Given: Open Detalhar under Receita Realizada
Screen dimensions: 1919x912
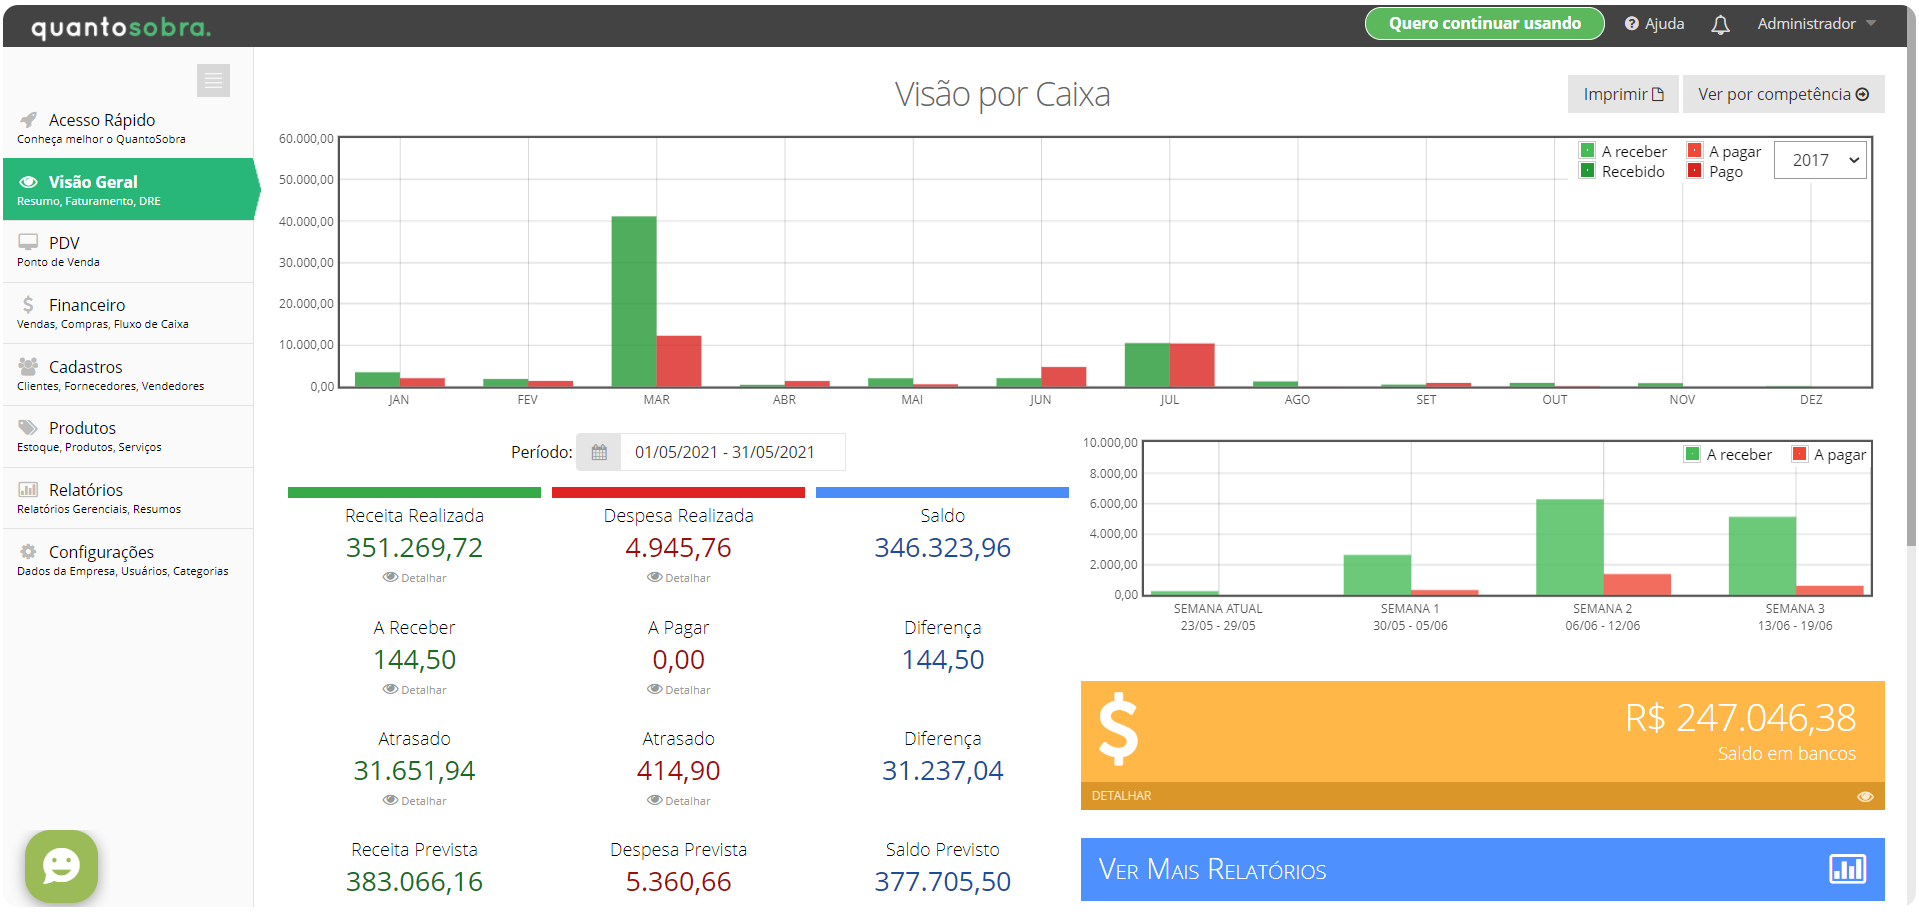Looking at the screenshot, I should pyautogui.click(x=414, y=578).
